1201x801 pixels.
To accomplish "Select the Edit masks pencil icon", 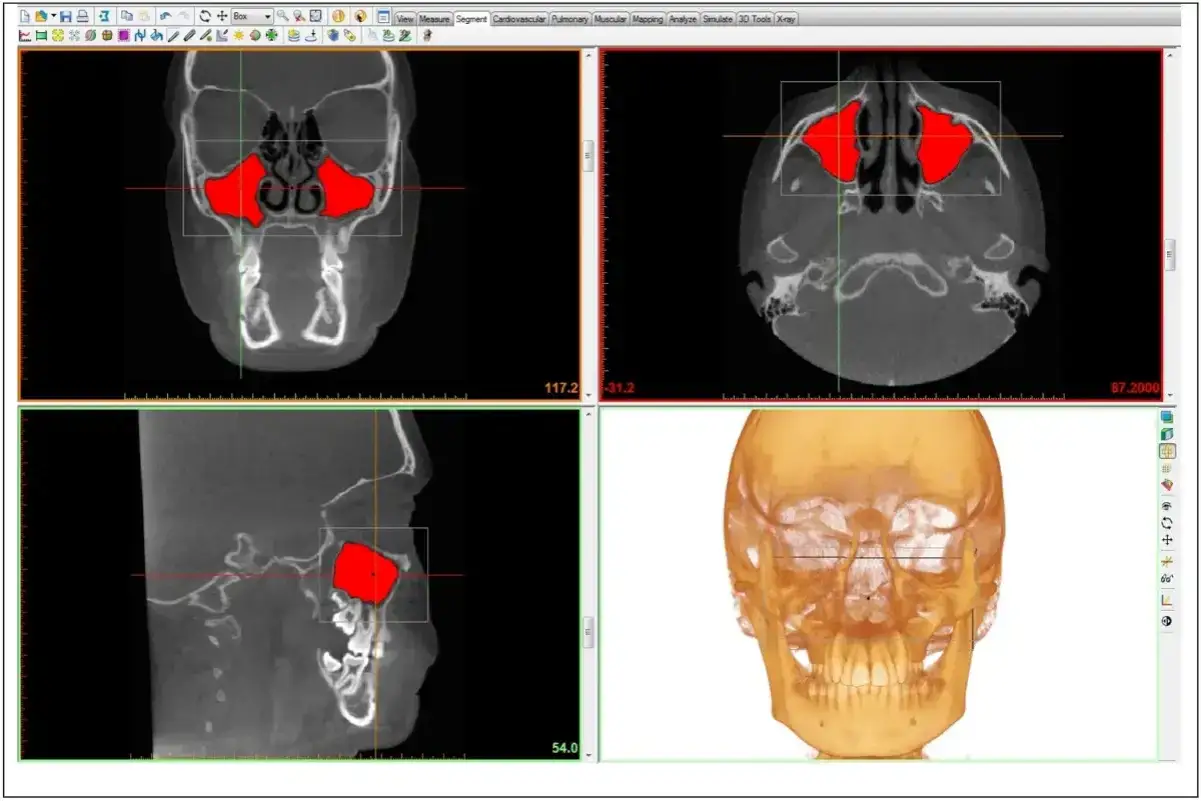I will 173,35.
